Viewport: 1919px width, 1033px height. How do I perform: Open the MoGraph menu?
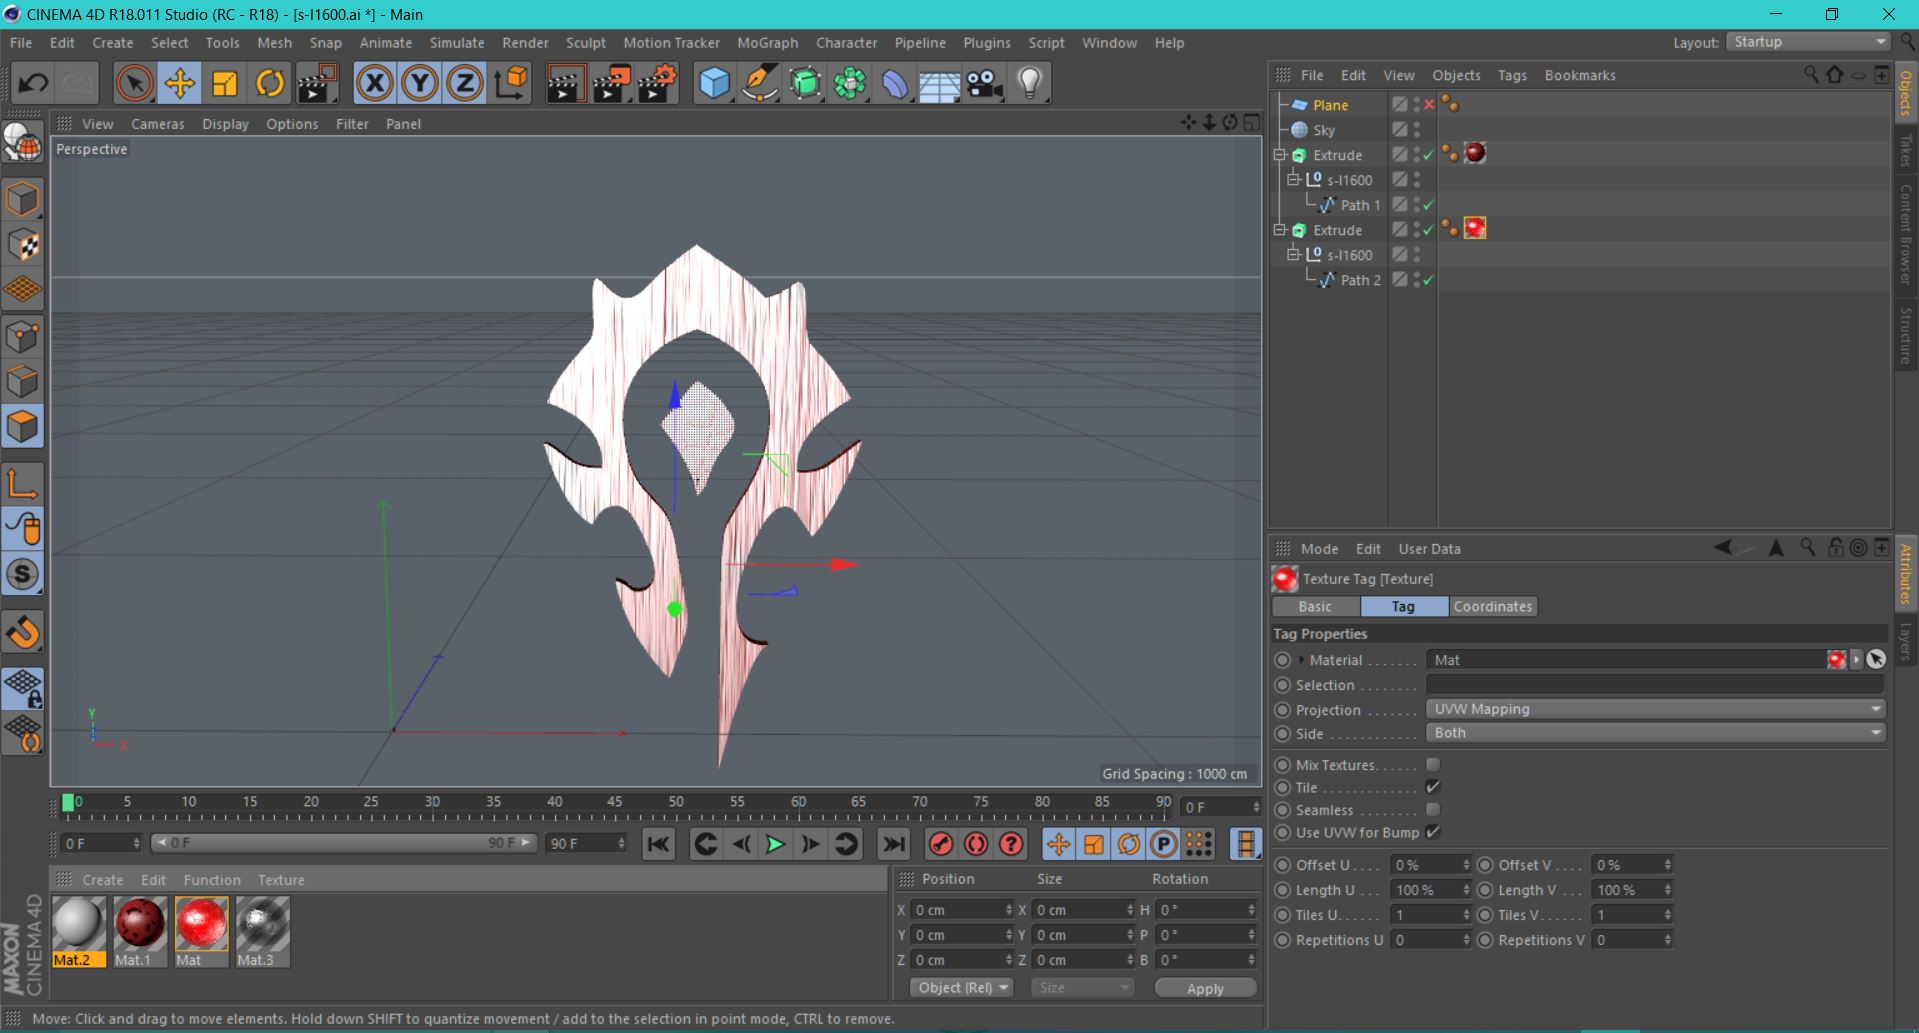coord(767,43)
